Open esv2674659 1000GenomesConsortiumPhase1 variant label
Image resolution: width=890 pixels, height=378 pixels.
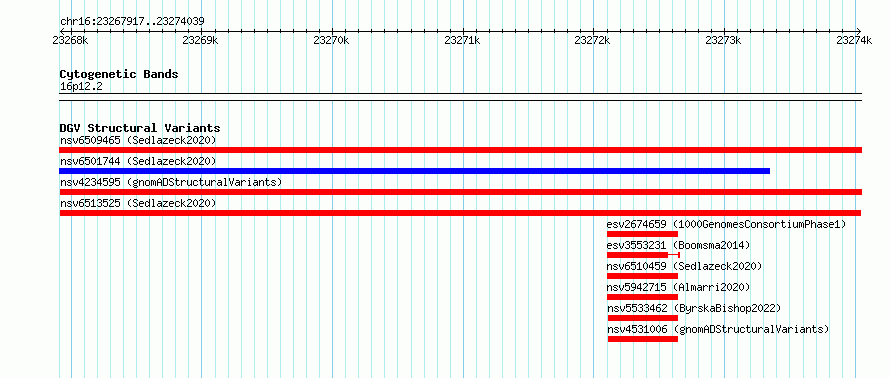(x=726, y=224)
